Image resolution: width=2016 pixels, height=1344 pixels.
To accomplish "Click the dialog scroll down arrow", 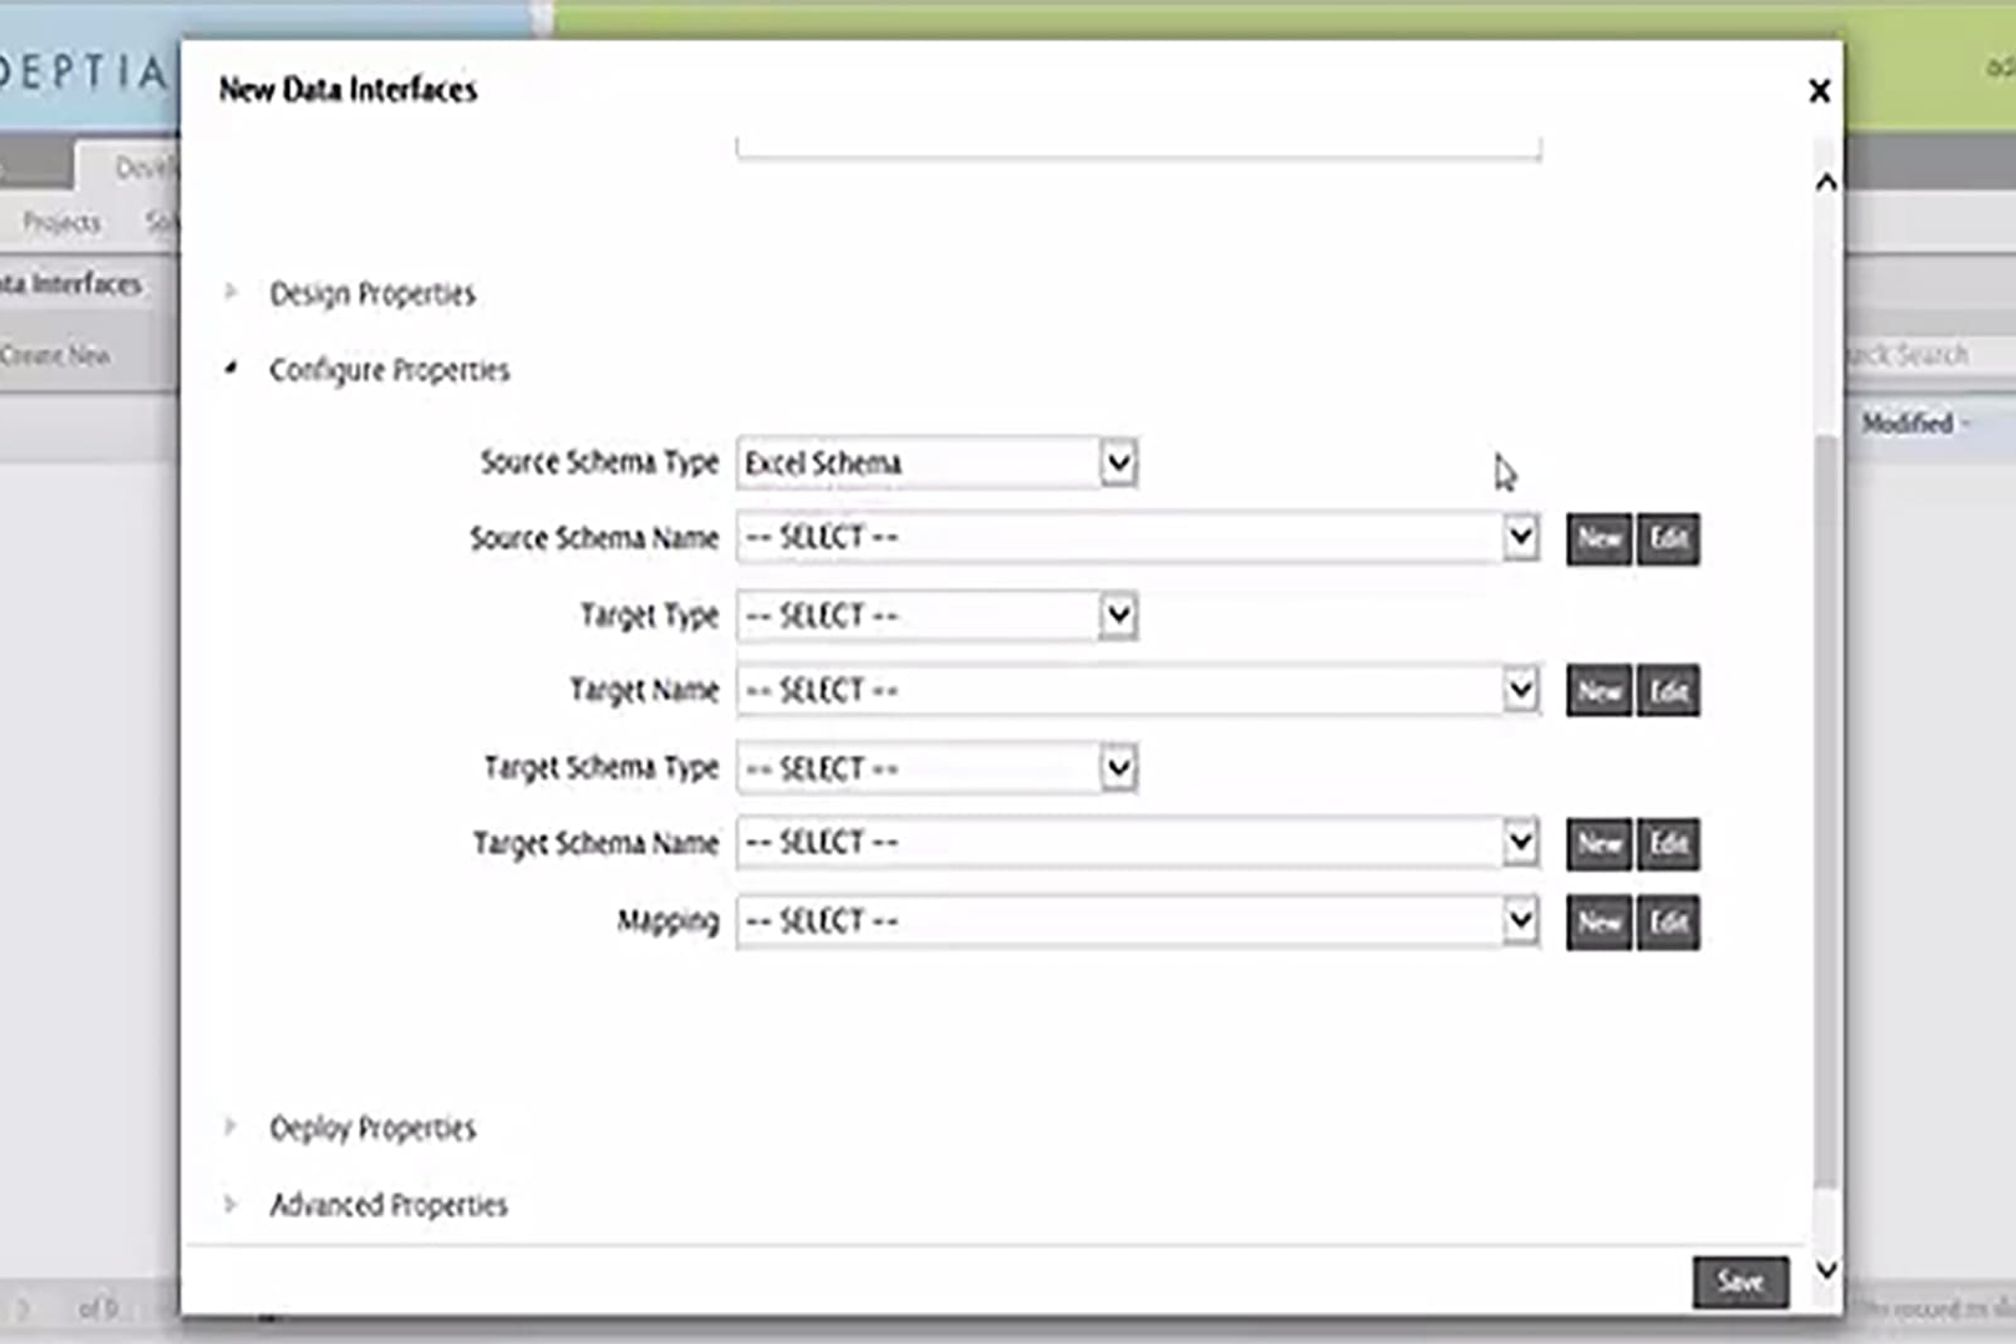I will (x=1826, y=1269).
